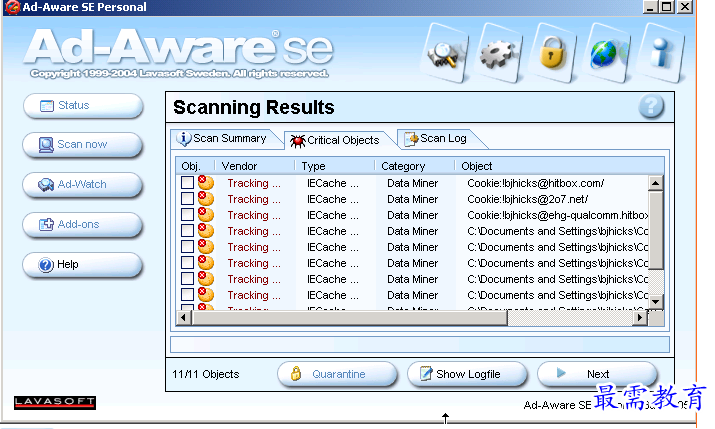
Task: Click the status field below the list
Action: (x=420, y=344)
